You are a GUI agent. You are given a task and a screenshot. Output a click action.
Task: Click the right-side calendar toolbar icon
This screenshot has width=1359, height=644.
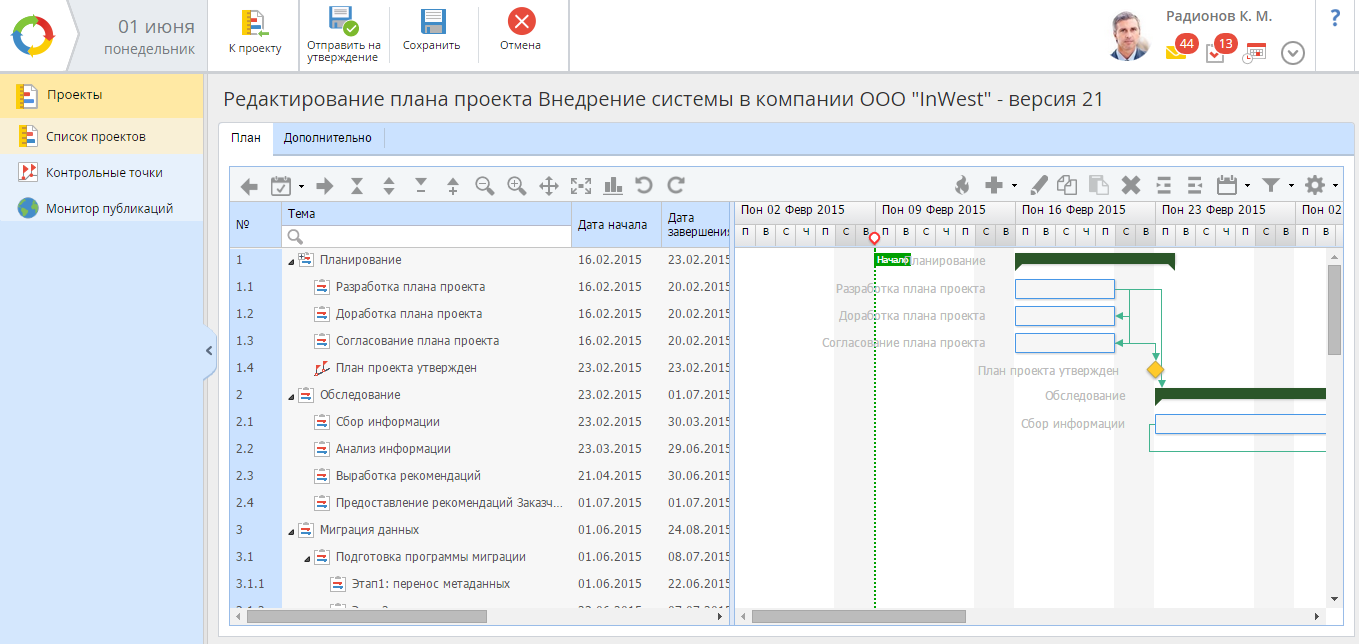pos(1227,185)
